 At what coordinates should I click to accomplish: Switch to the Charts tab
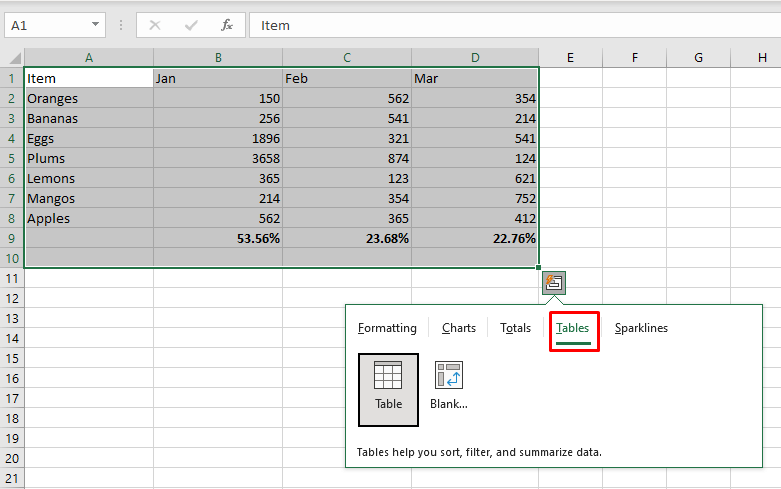(x=459, y=328)
